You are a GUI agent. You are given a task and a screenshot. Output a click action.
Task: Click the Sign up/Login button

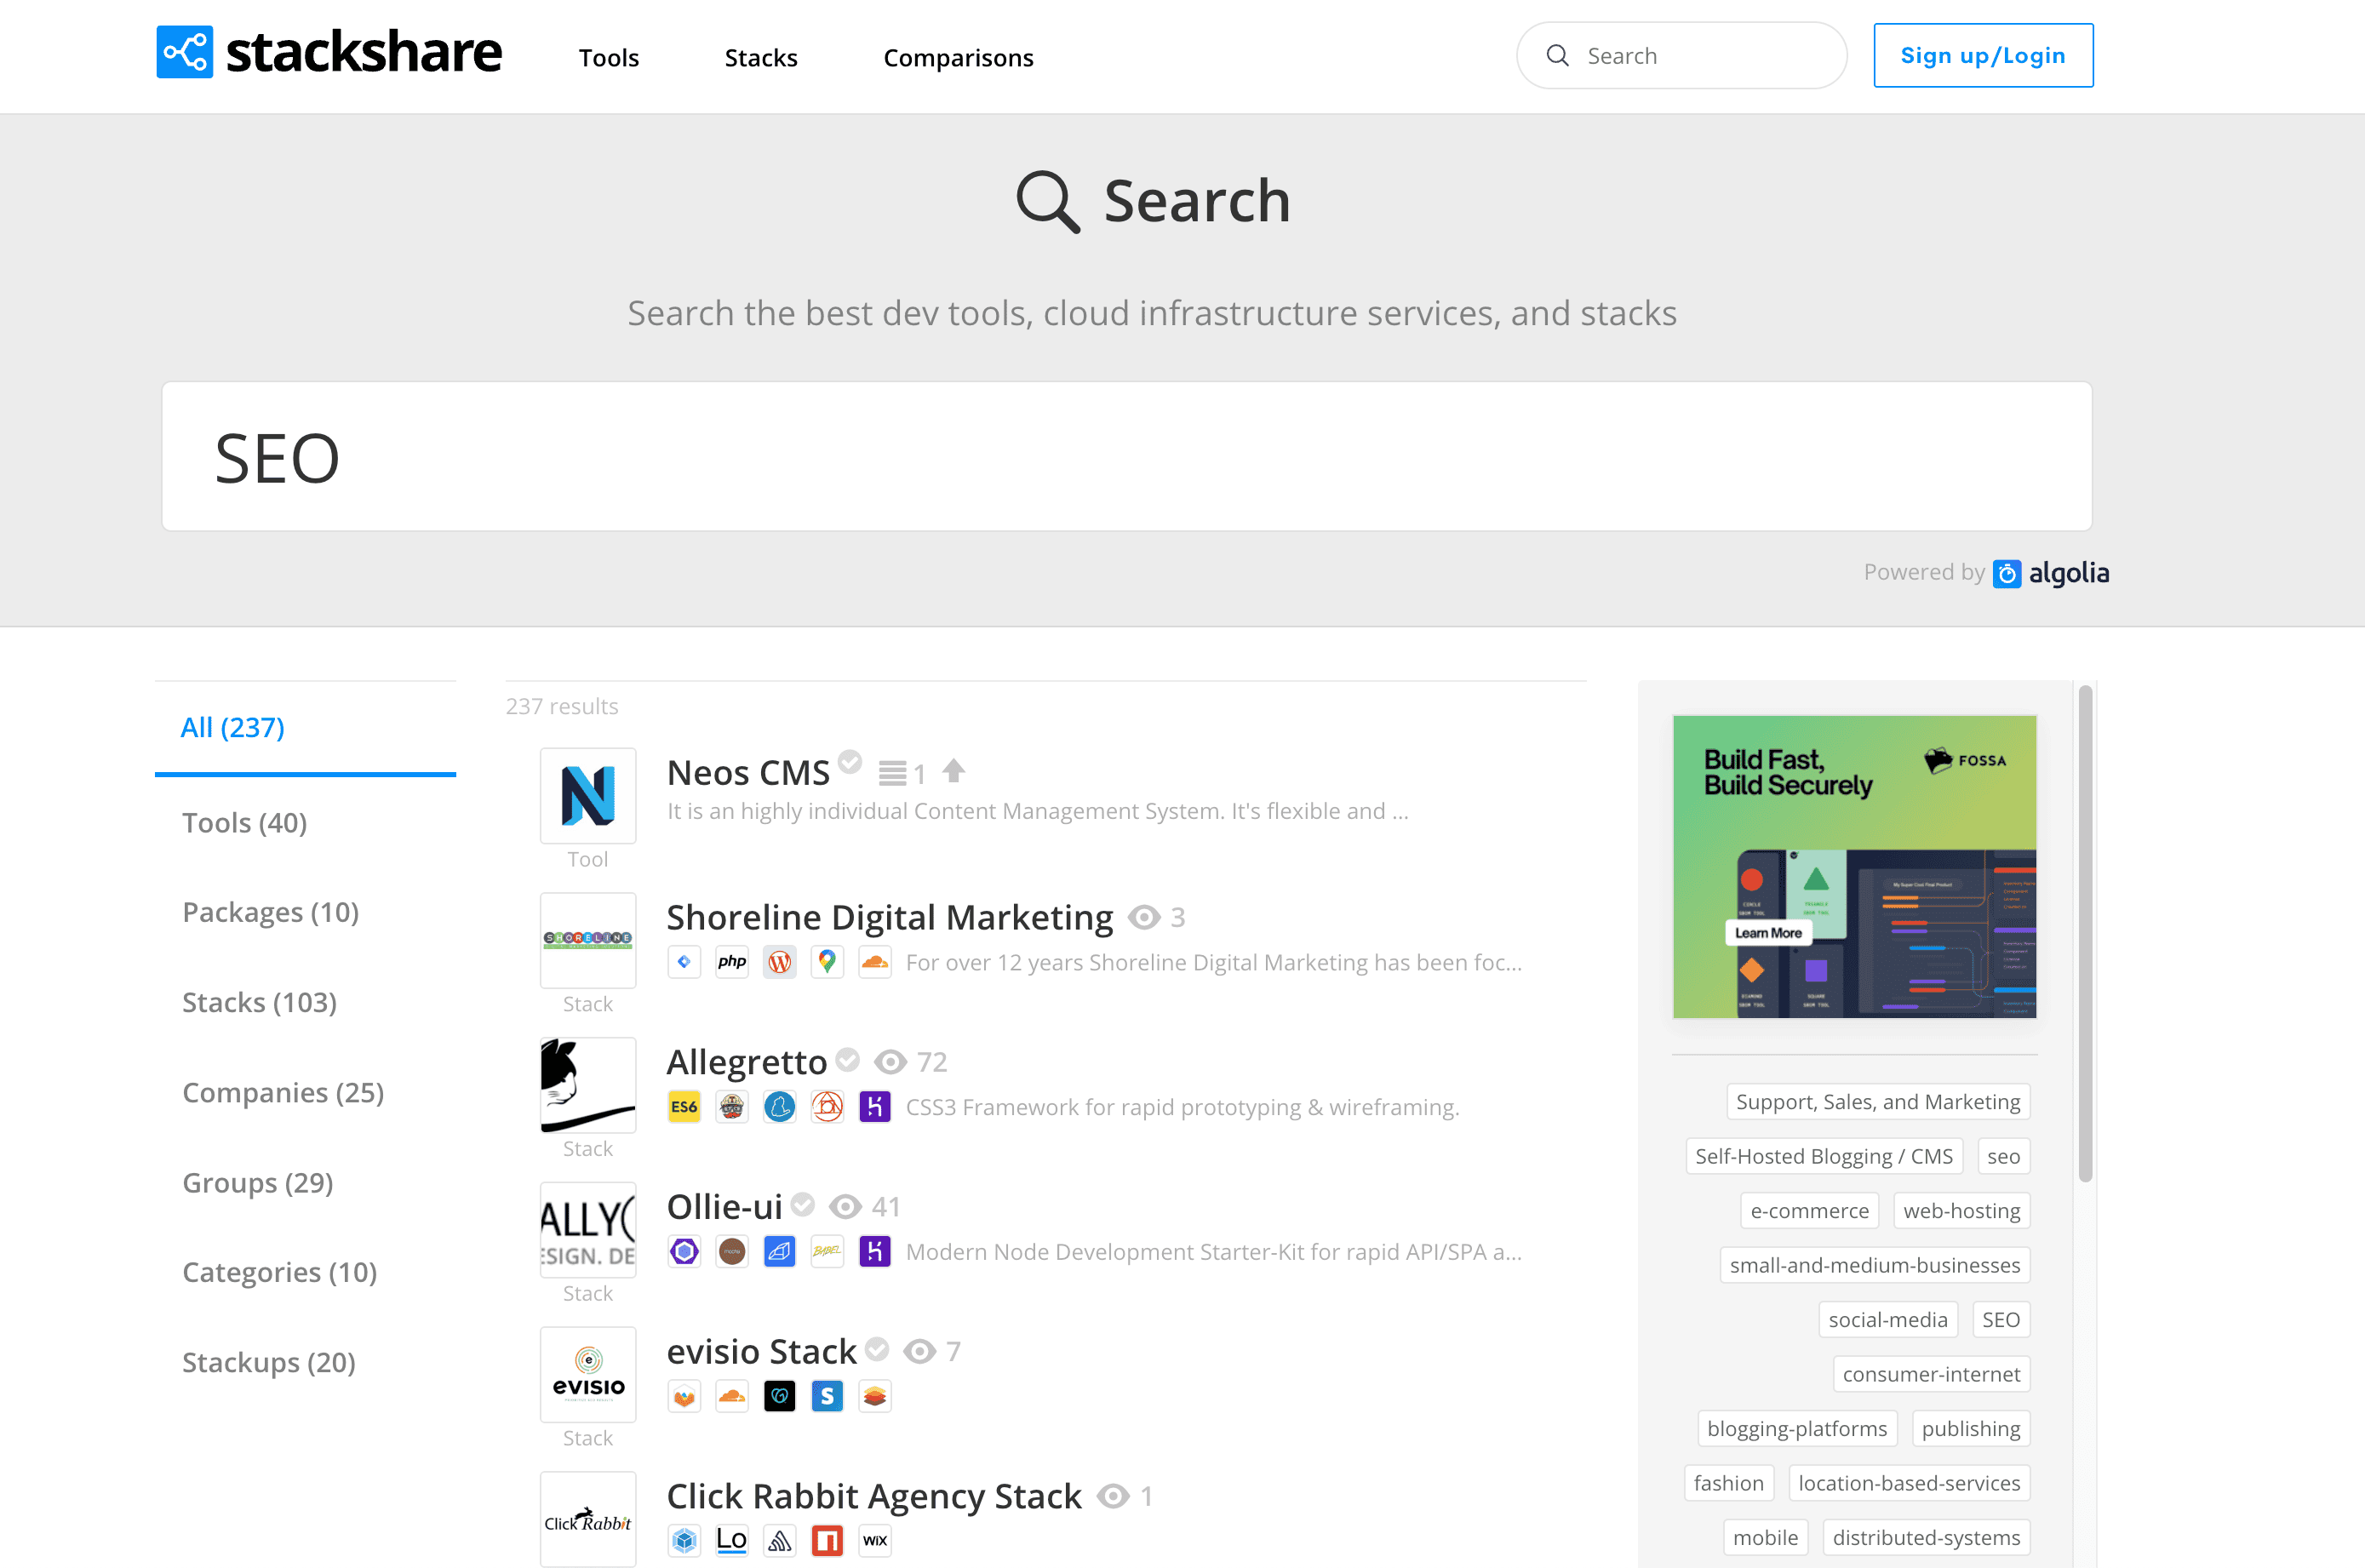pos(1982,56)
